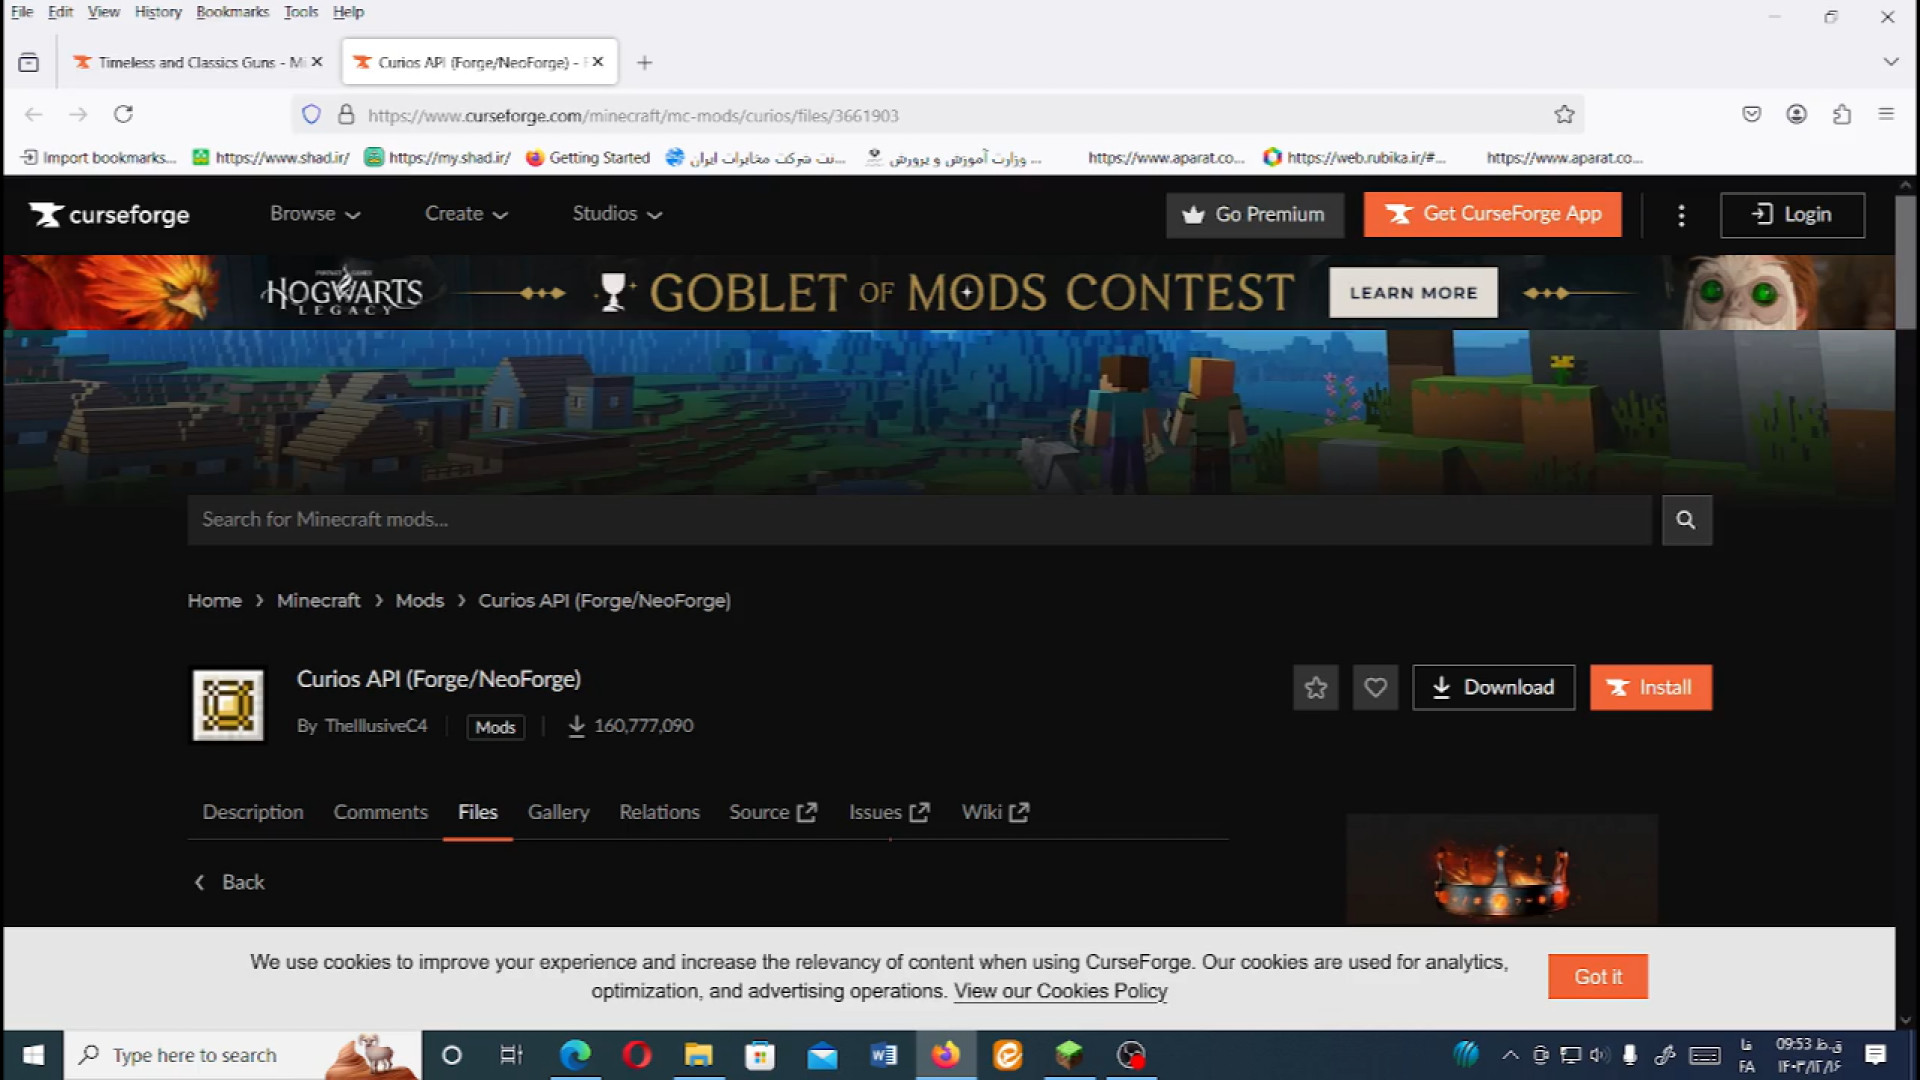The height and width of the screenshot is (1080, 1920).
Task: Expand the Browse dropdown menu
Action: tap(315, 214)
